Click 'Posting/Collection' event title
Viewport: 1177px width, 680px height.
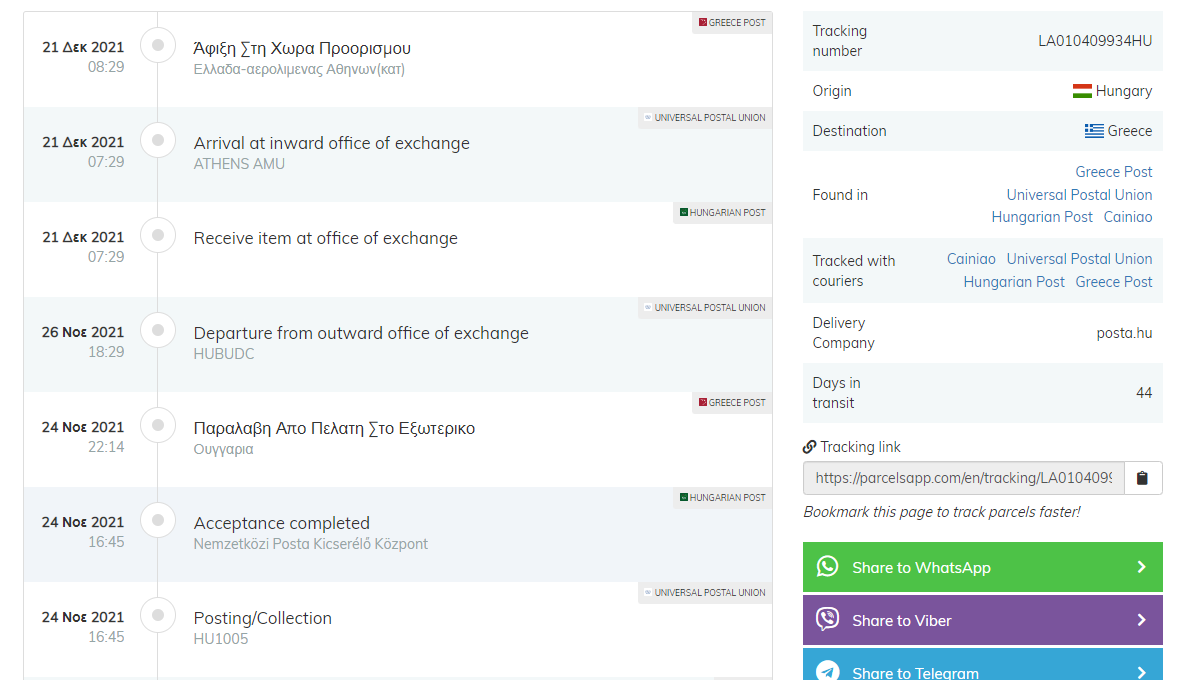(x=262, y=618)
